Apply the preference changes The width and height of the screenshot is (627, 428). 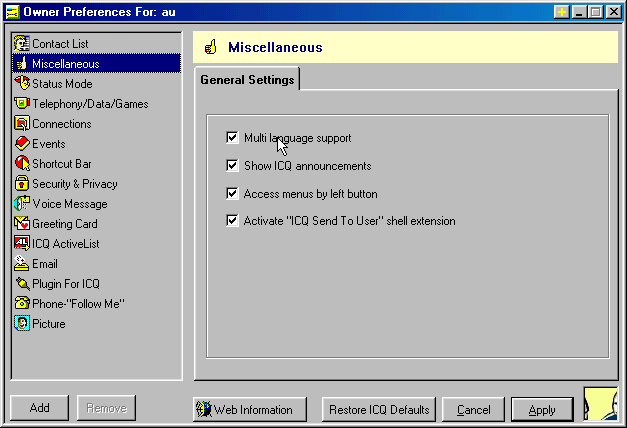point(542,409)
